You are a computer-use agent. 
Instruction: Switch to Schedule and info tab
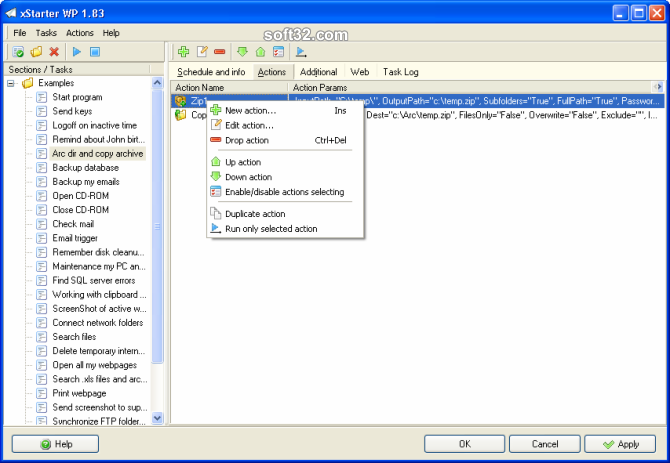tap(211, 72)
